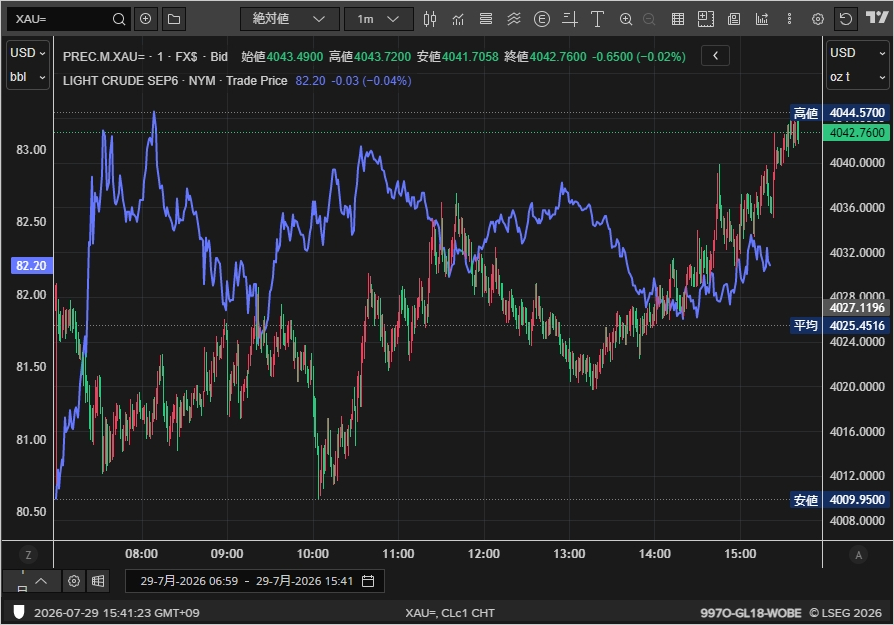Open chart settings gear in top toolbar
894x625 pixels.
(x=818, y=19)
